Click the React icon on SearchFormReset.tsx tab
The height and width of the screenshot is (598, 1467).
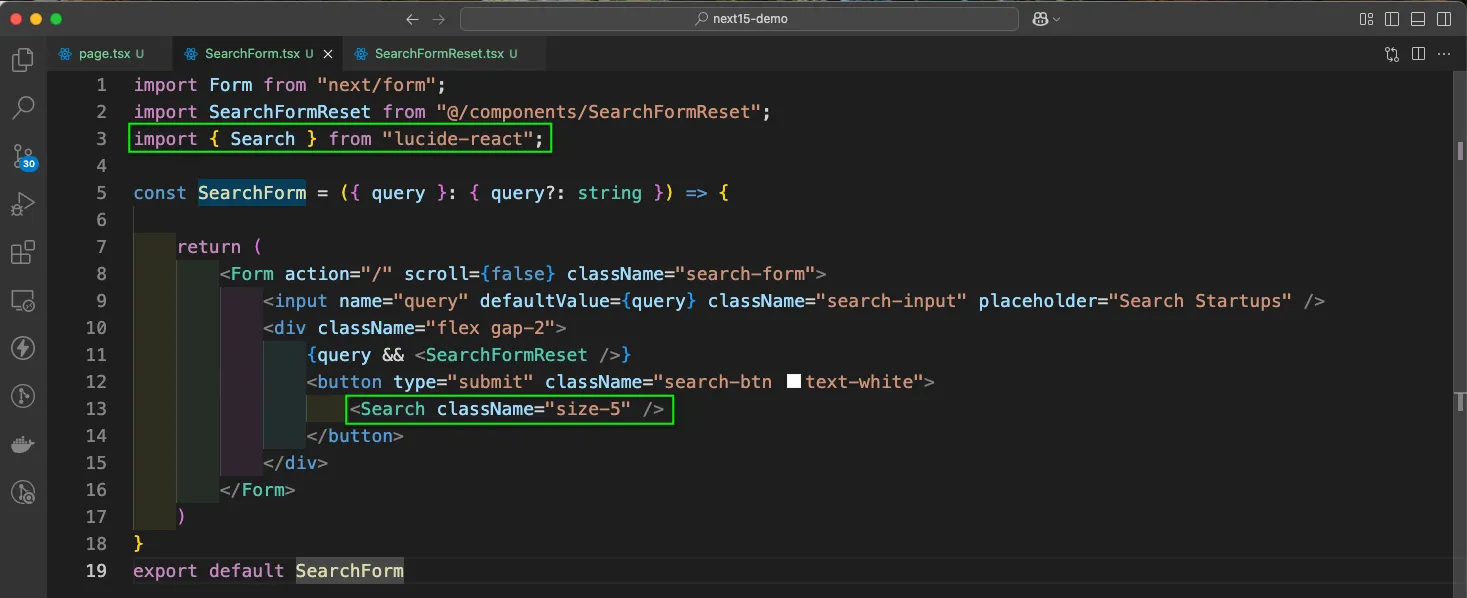click(362, 54)
